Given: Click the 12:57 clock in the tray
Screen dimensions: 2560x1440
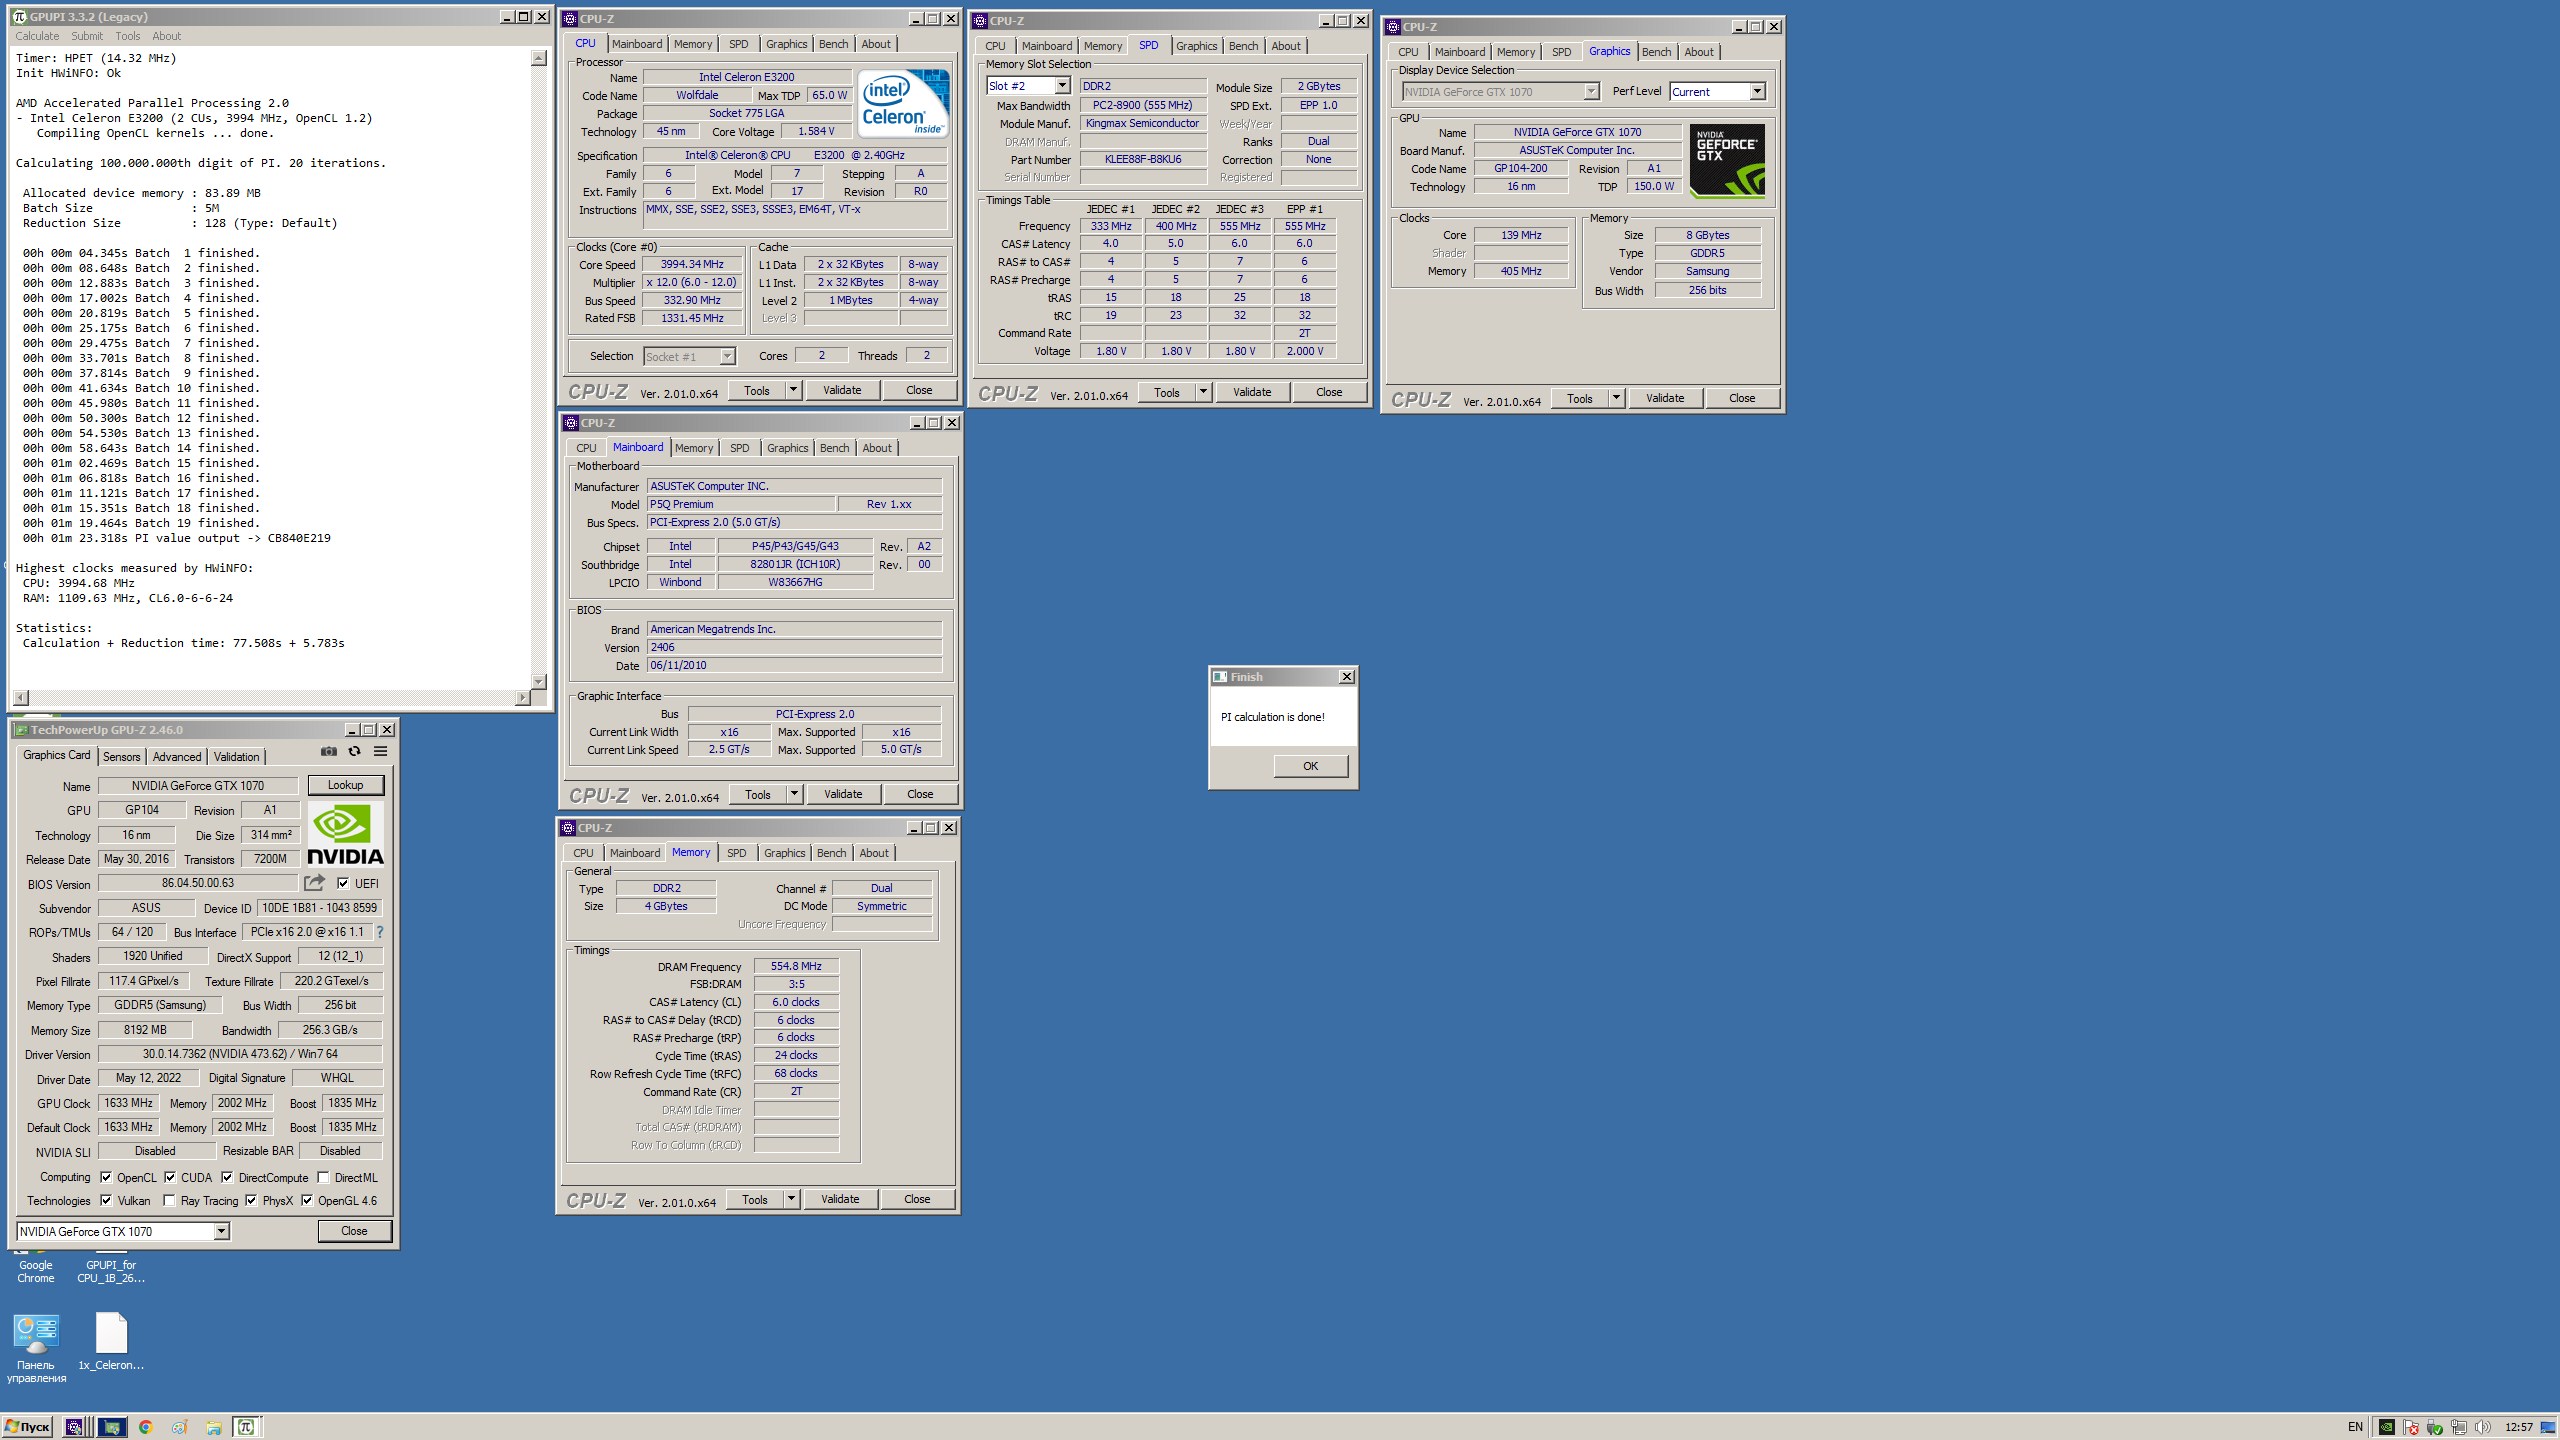Looking at the screenshot, I should click(x=2518, y=1427).
